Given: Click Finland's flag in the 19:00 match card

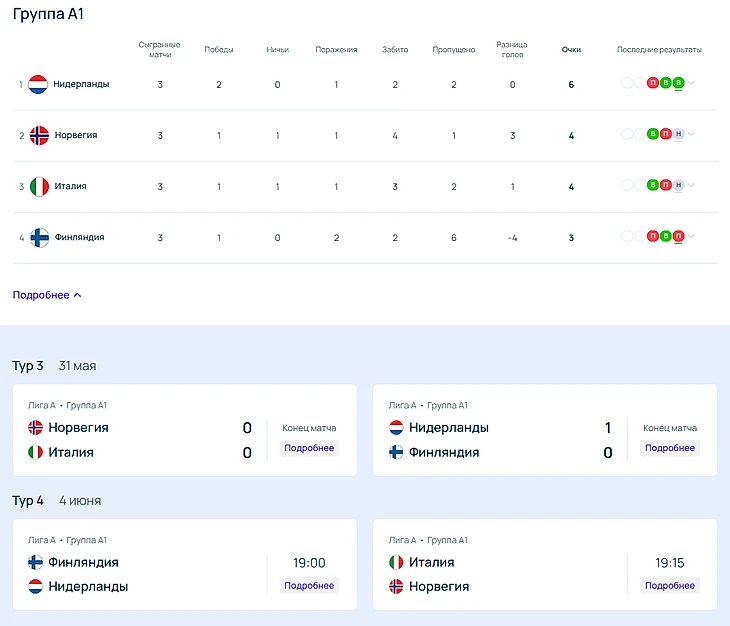Looking at the screenshot, I should point(36,562).
